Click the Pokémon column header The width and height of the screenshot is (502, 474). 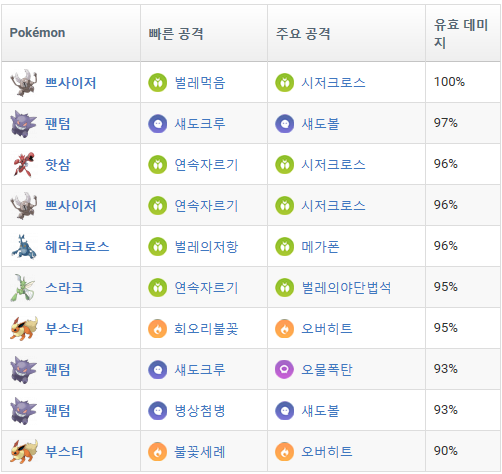[37, 33]
